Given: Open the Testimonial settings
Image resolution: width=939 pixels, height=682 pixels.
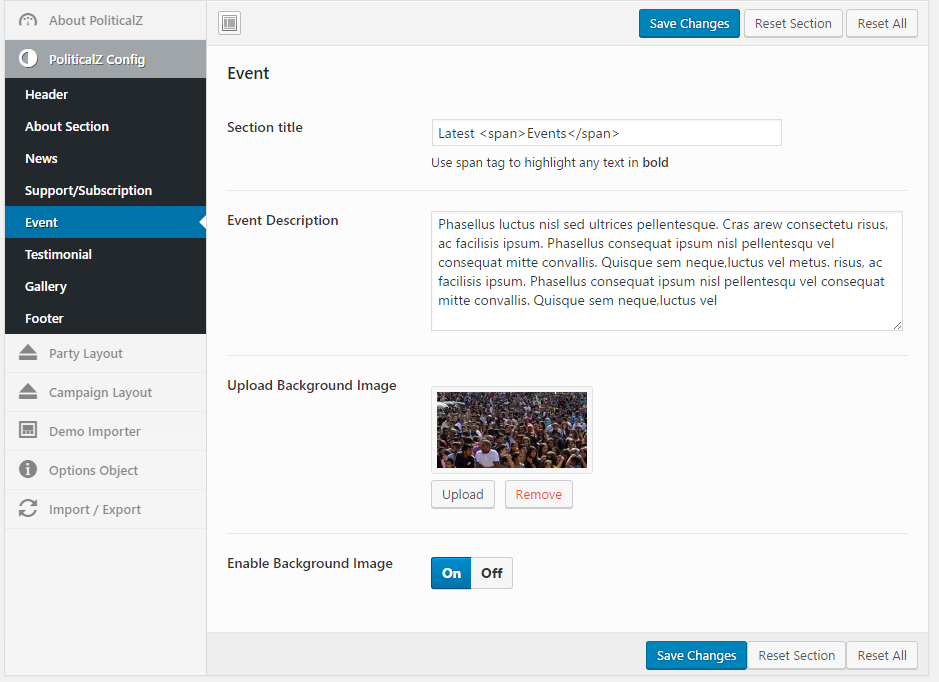Looking at the screenshot, I should pyautogui.click(x=105, y=254).
